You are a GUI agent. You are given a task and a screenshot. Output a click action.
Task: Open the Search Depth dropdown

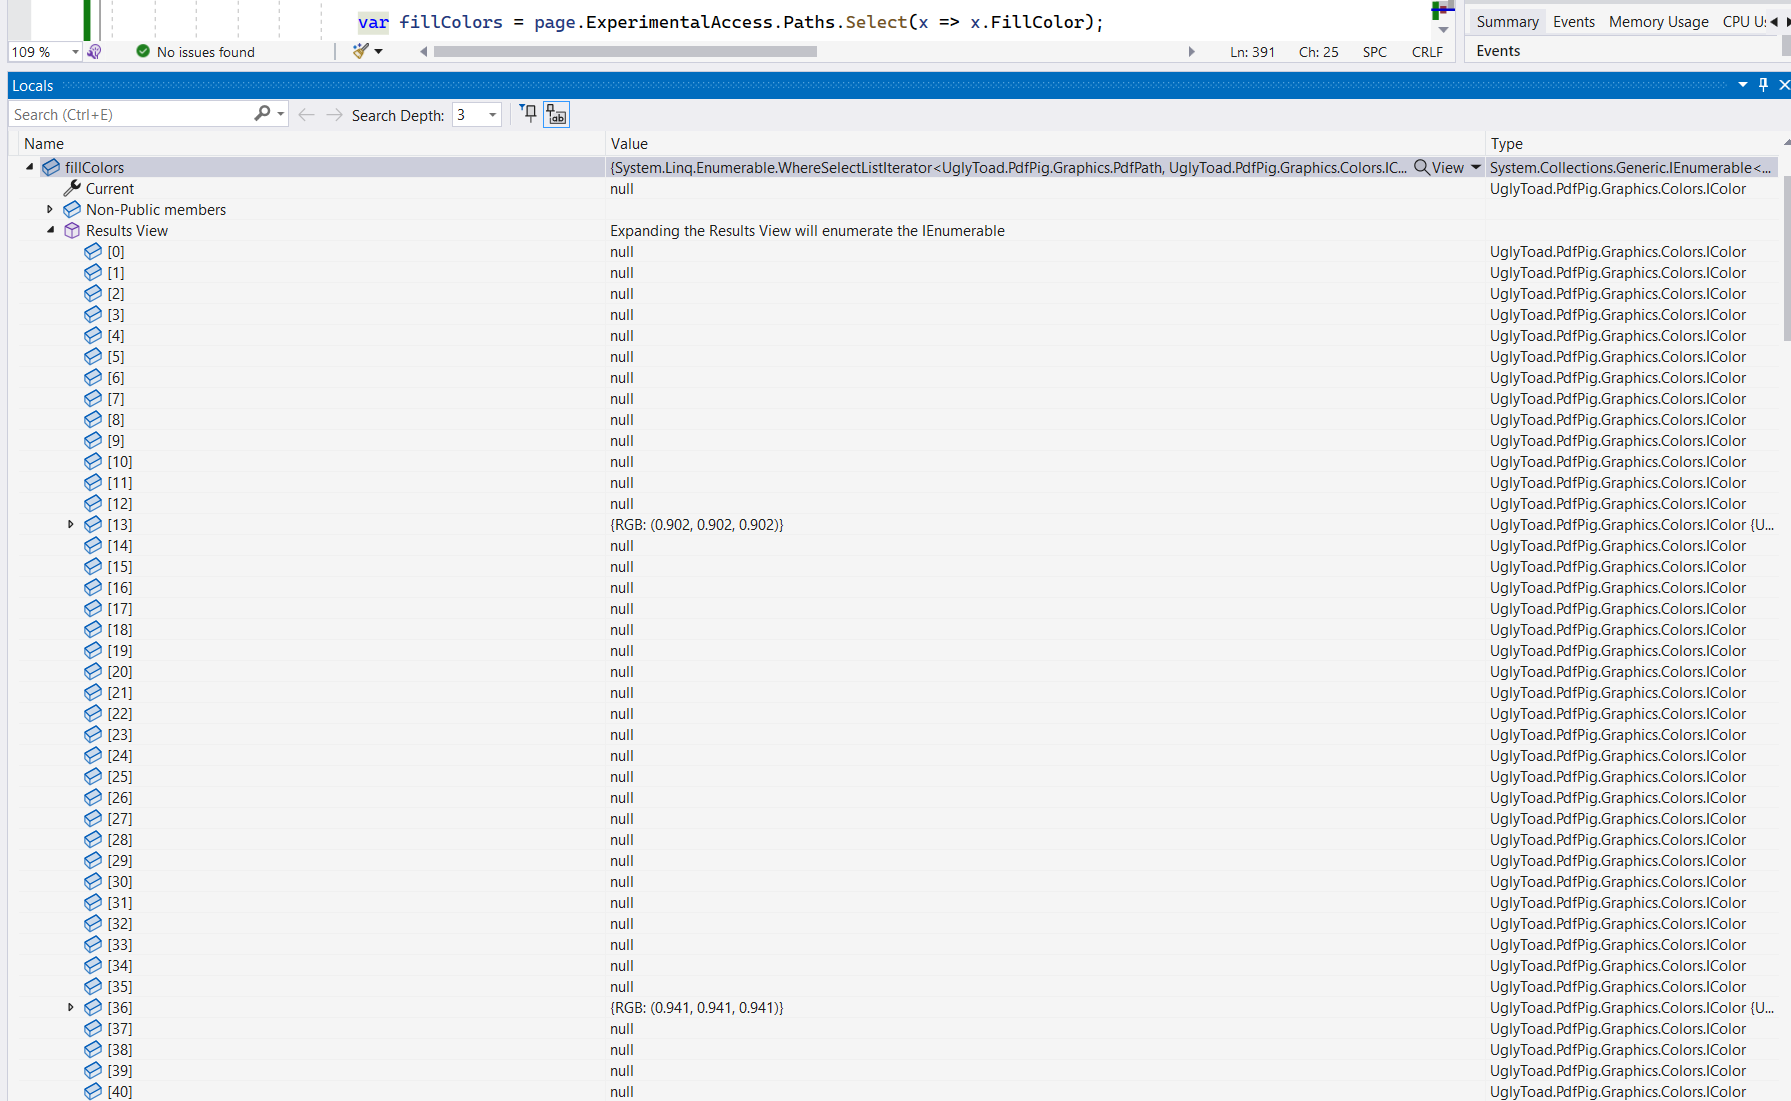point(490,115)
